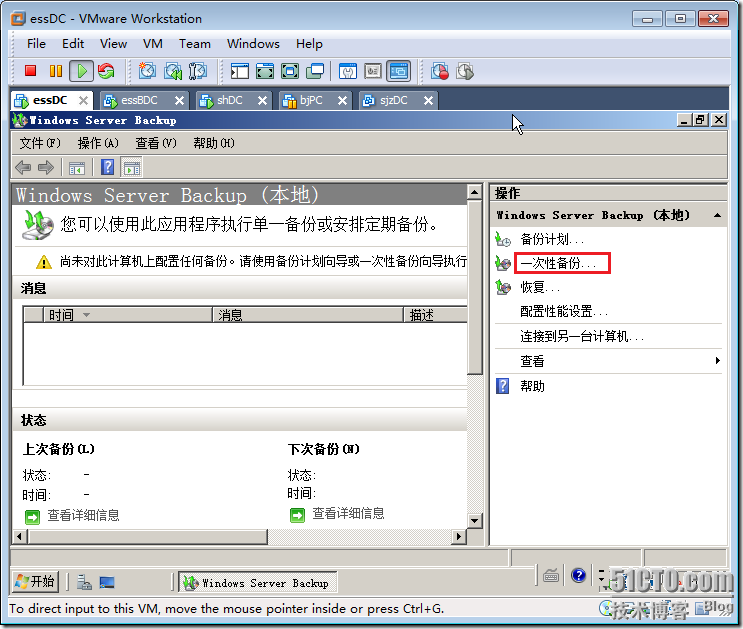Open the 查看(V) menu

click(156, 143)
